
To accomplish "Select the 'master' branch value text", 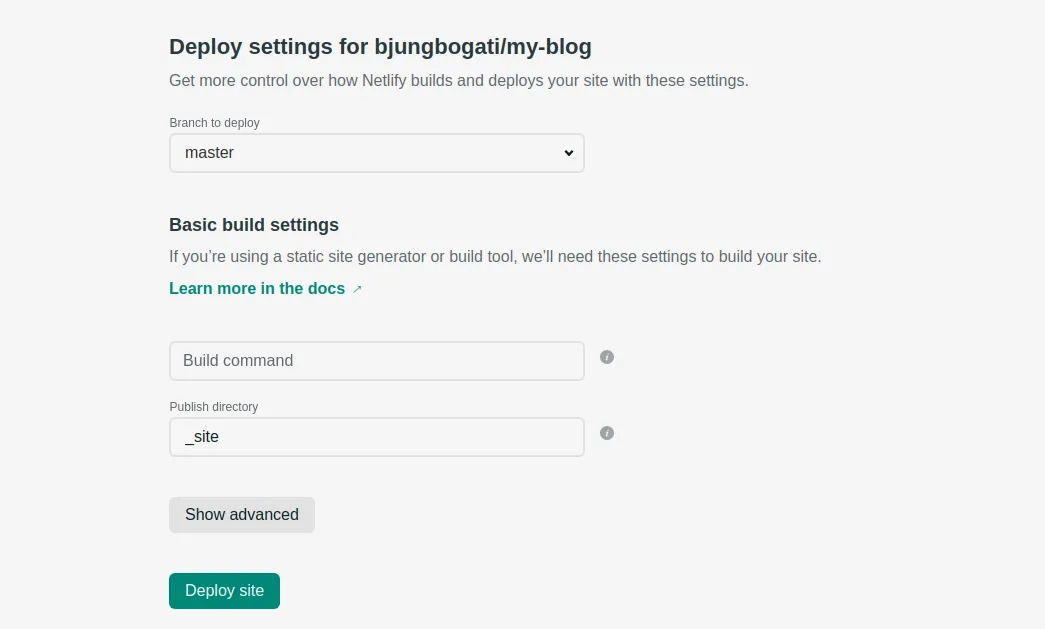I will [210, 153].
